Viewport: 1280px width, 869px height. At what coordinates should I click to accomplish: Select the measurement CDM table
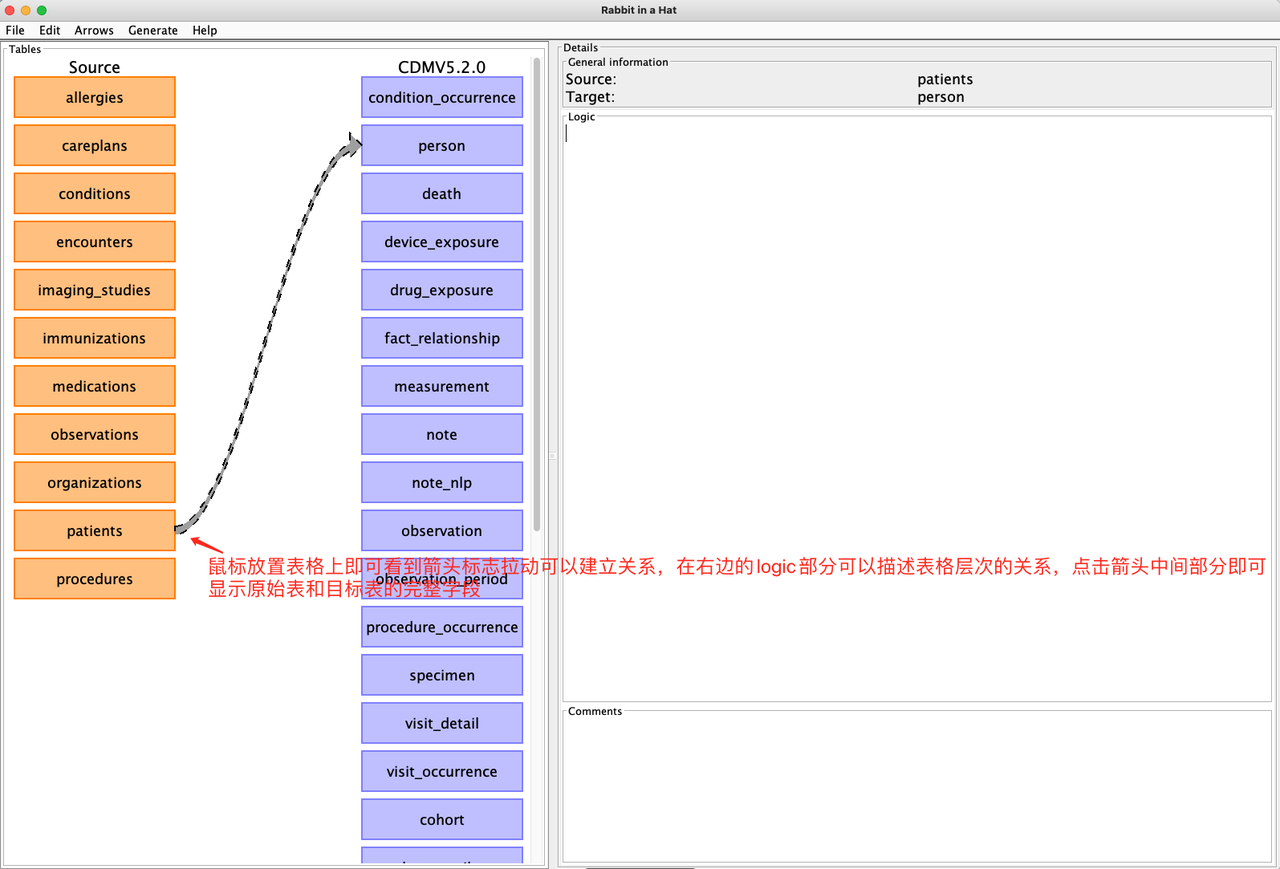pos(441,386)
